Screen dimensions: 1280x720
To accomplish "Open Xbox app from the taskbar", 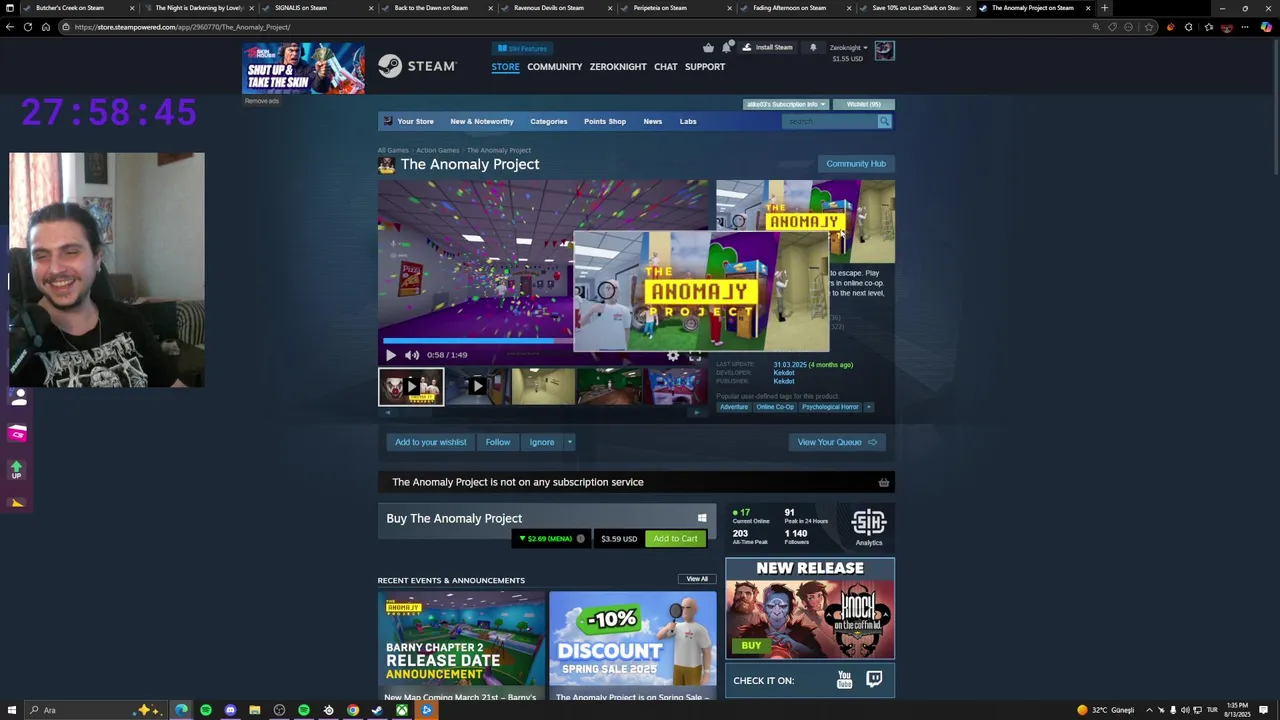I will pos(402,710).
